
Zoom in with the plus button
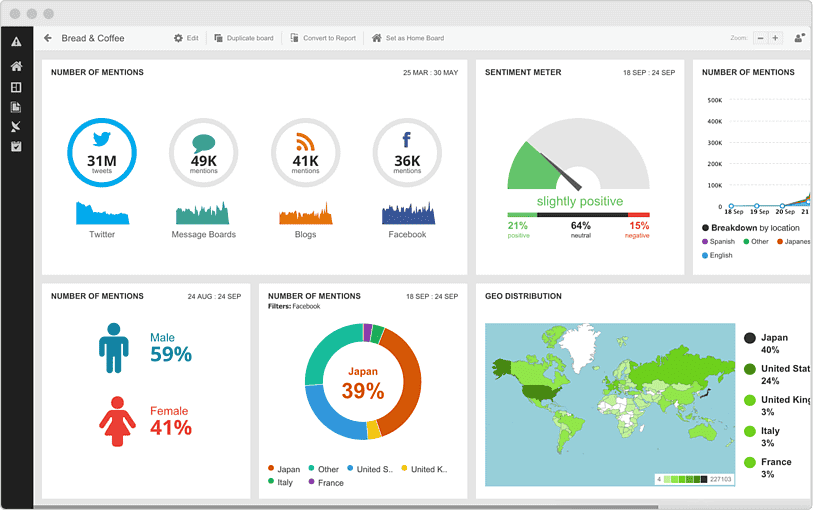(x=776, y=38)
